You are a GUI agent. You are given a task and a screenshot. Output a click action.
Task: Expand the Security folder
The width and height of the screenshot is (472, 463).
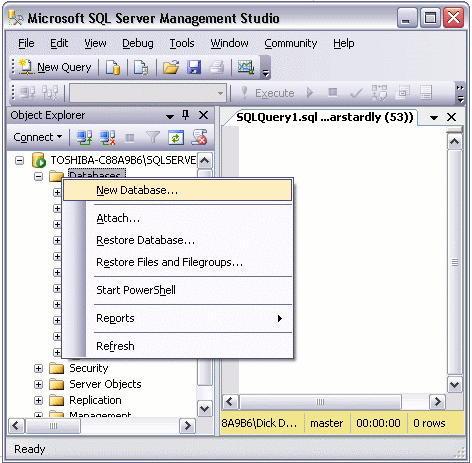[39, 368]
